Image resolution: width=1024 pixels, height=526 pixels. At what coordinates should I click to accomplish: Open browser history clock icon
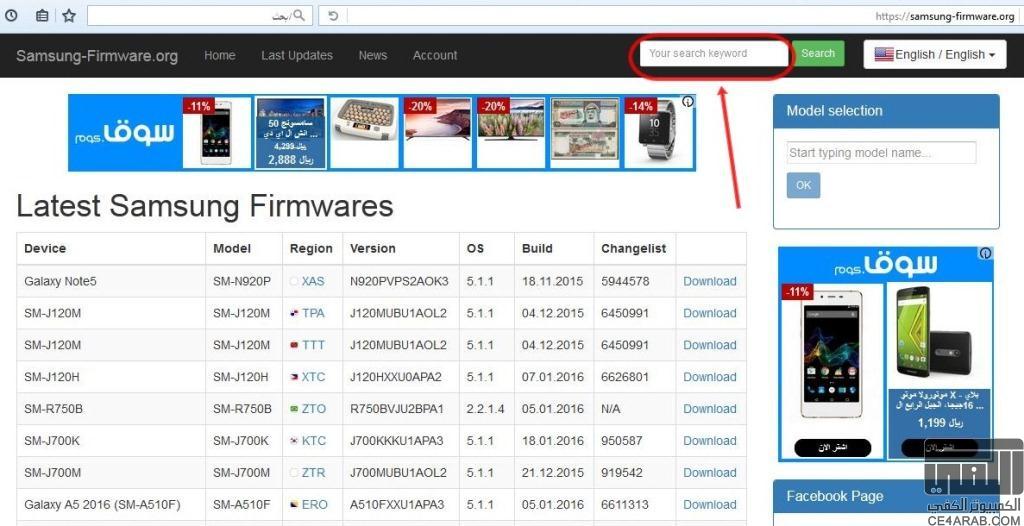[10, 16]
